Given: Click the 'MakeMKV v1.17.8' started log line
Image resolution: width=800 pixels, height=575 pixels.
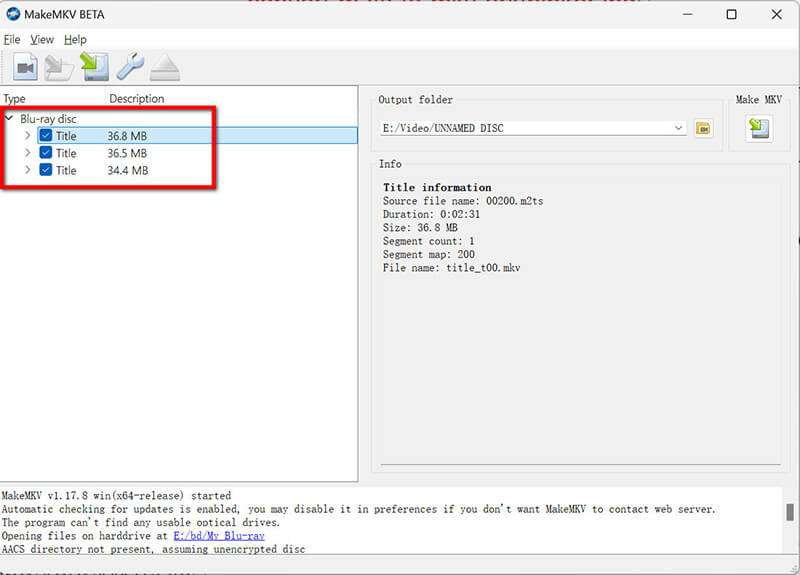Looking at the screenshot, I should 116,495.
